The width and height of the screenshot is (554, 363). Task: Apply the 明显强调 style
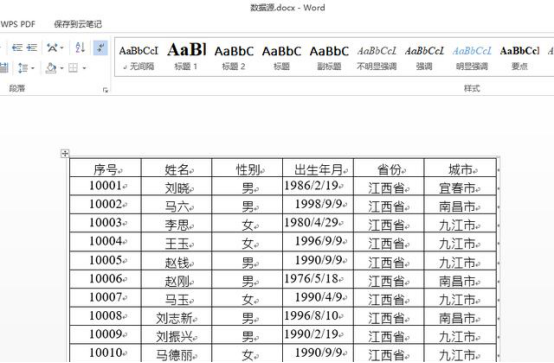point(472,57)
